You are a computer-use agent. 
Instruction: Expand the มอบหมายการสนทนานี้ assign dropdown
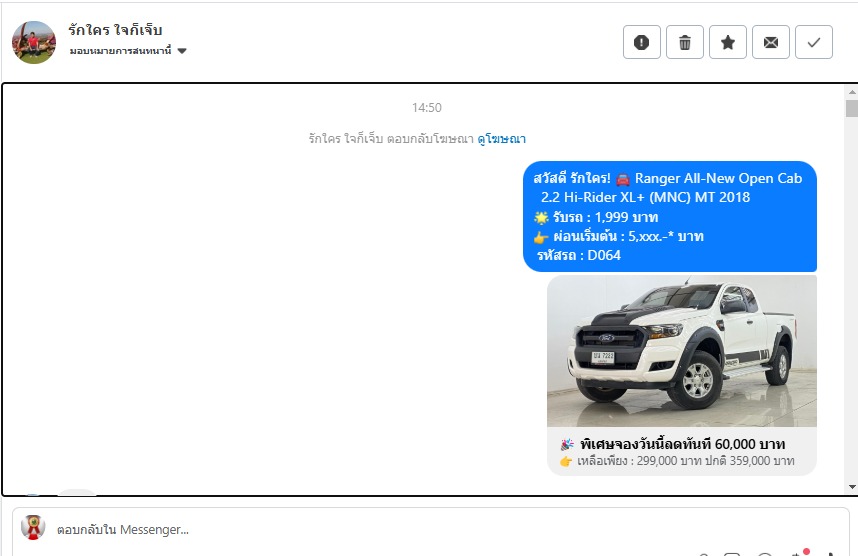tap(128, 51)
